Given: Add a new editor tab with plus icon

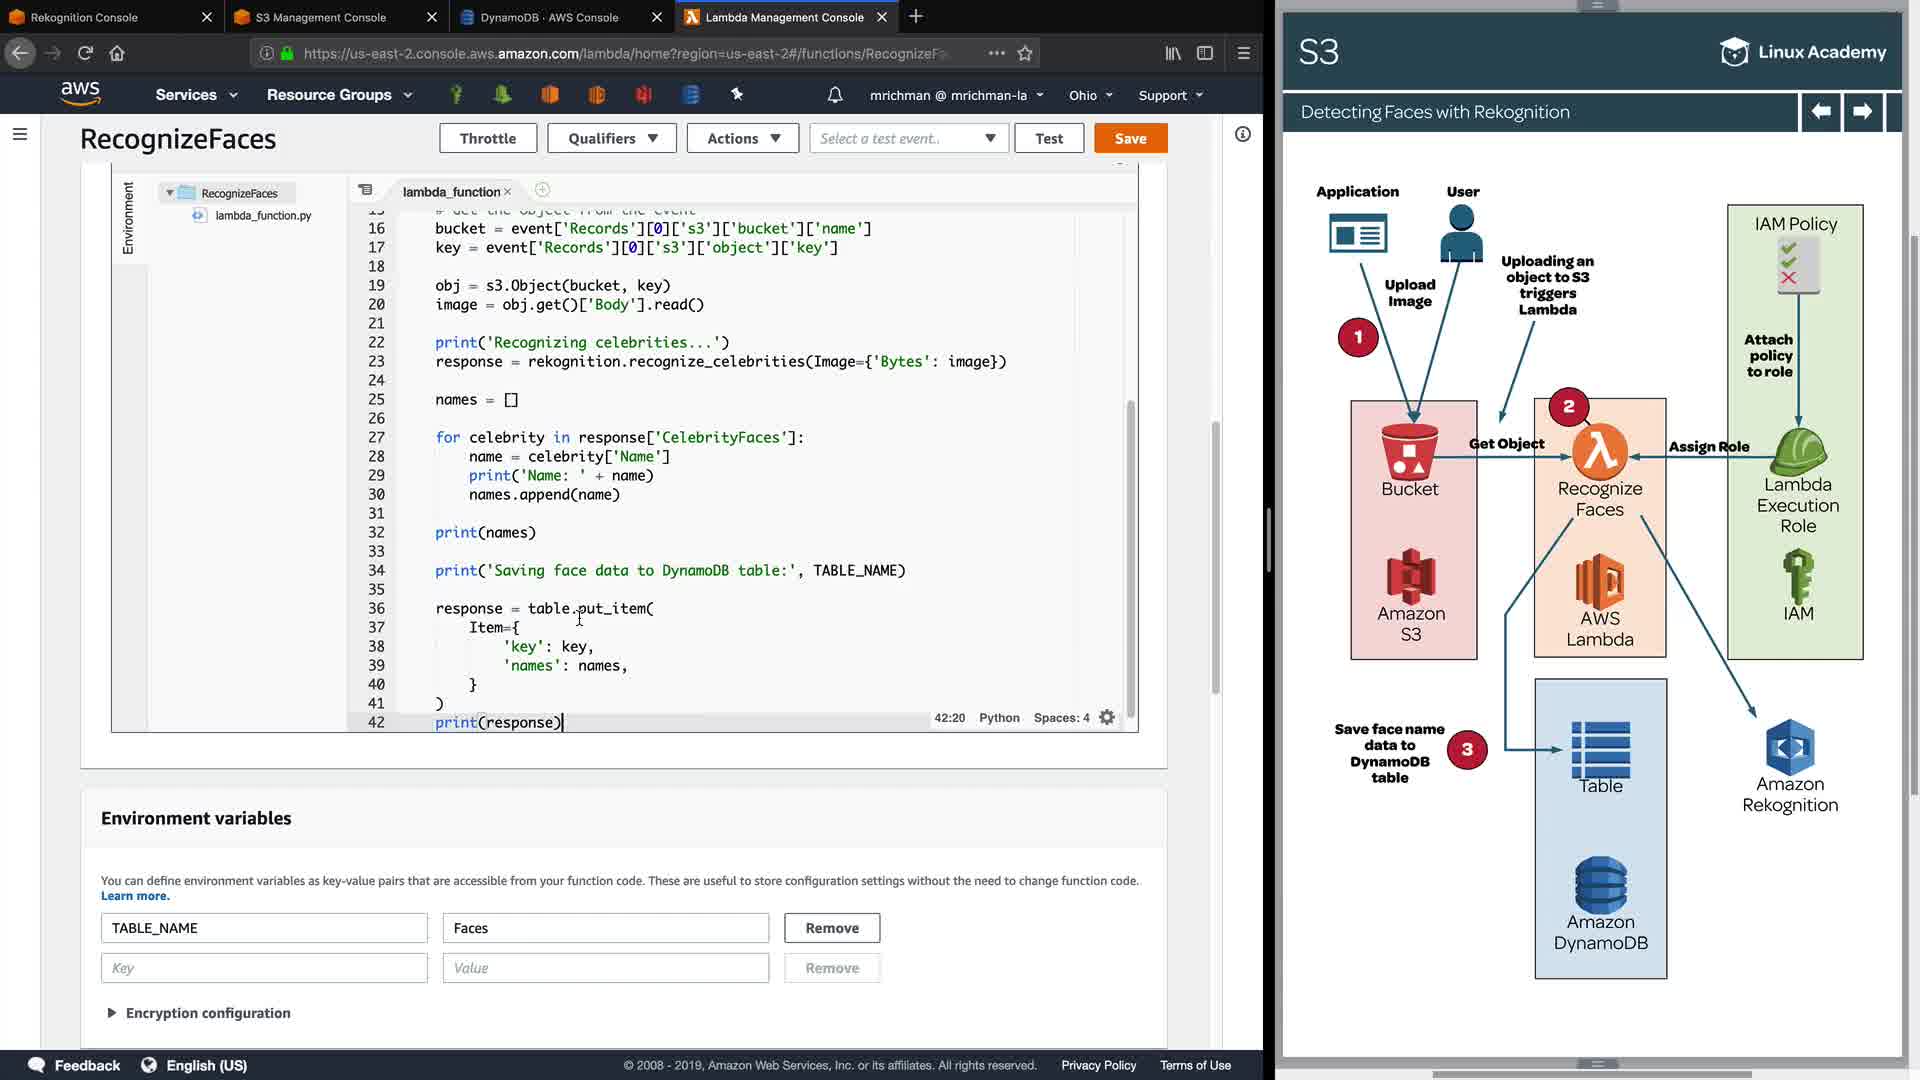Looking at the screenshot, I should pos(542,190).
